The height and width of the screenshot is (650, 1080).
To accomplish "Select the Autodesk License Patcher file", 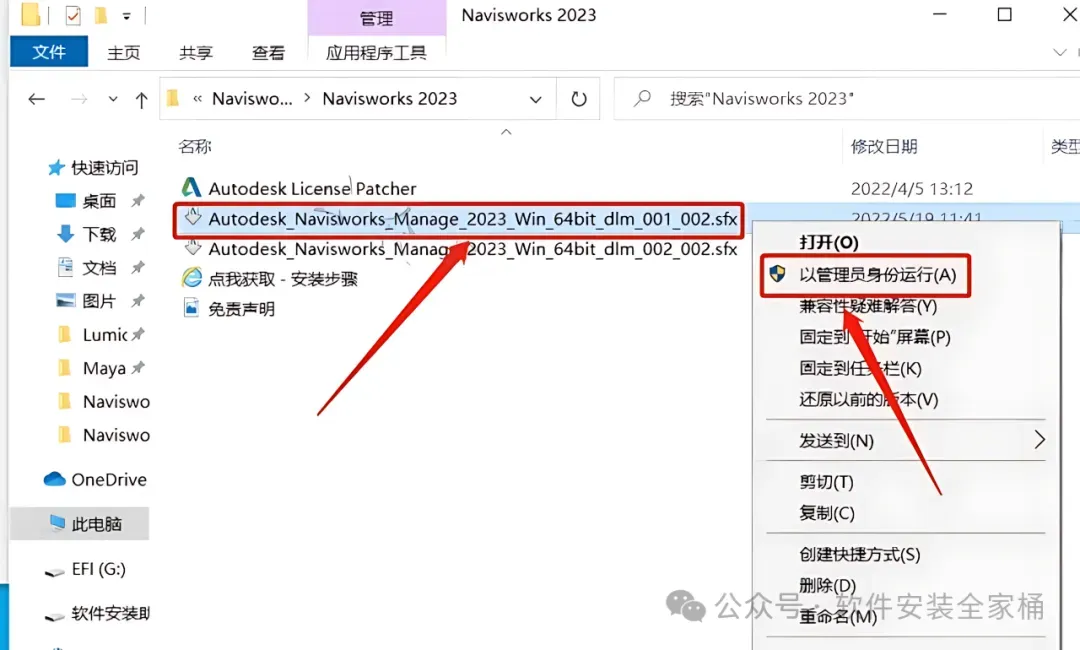I will [312, 188].
